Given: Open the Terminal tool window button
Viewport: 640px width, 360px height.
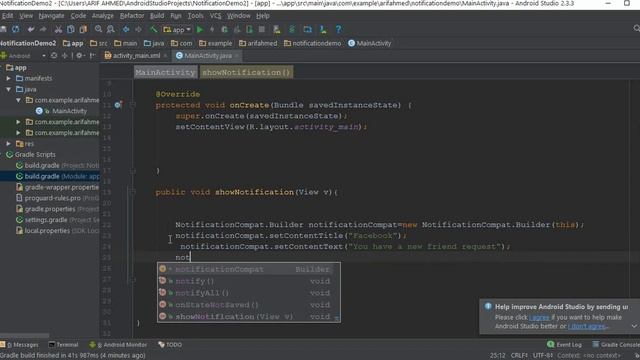Looking at the screenshot, I should click(64, 345).
